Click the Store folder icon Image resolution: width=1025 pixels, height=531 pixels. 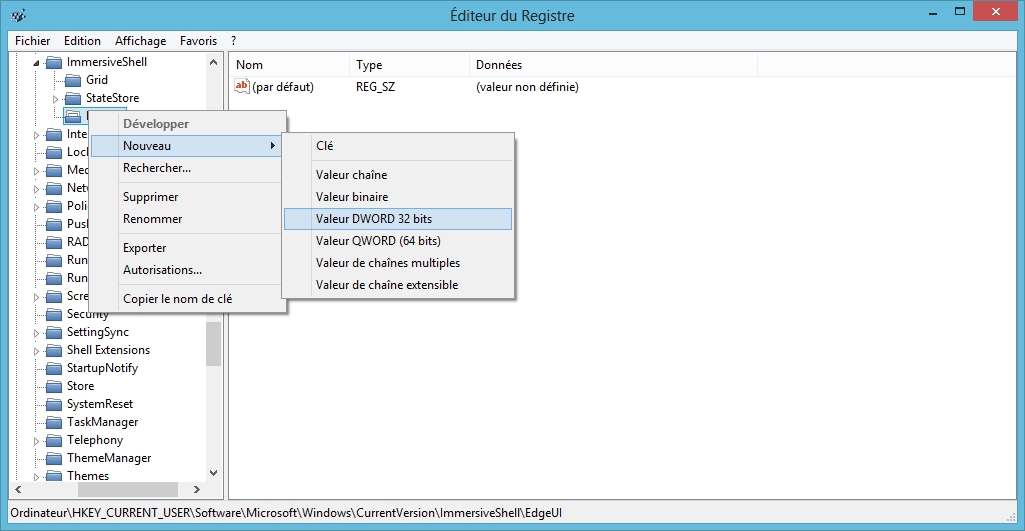pos(54,386)
